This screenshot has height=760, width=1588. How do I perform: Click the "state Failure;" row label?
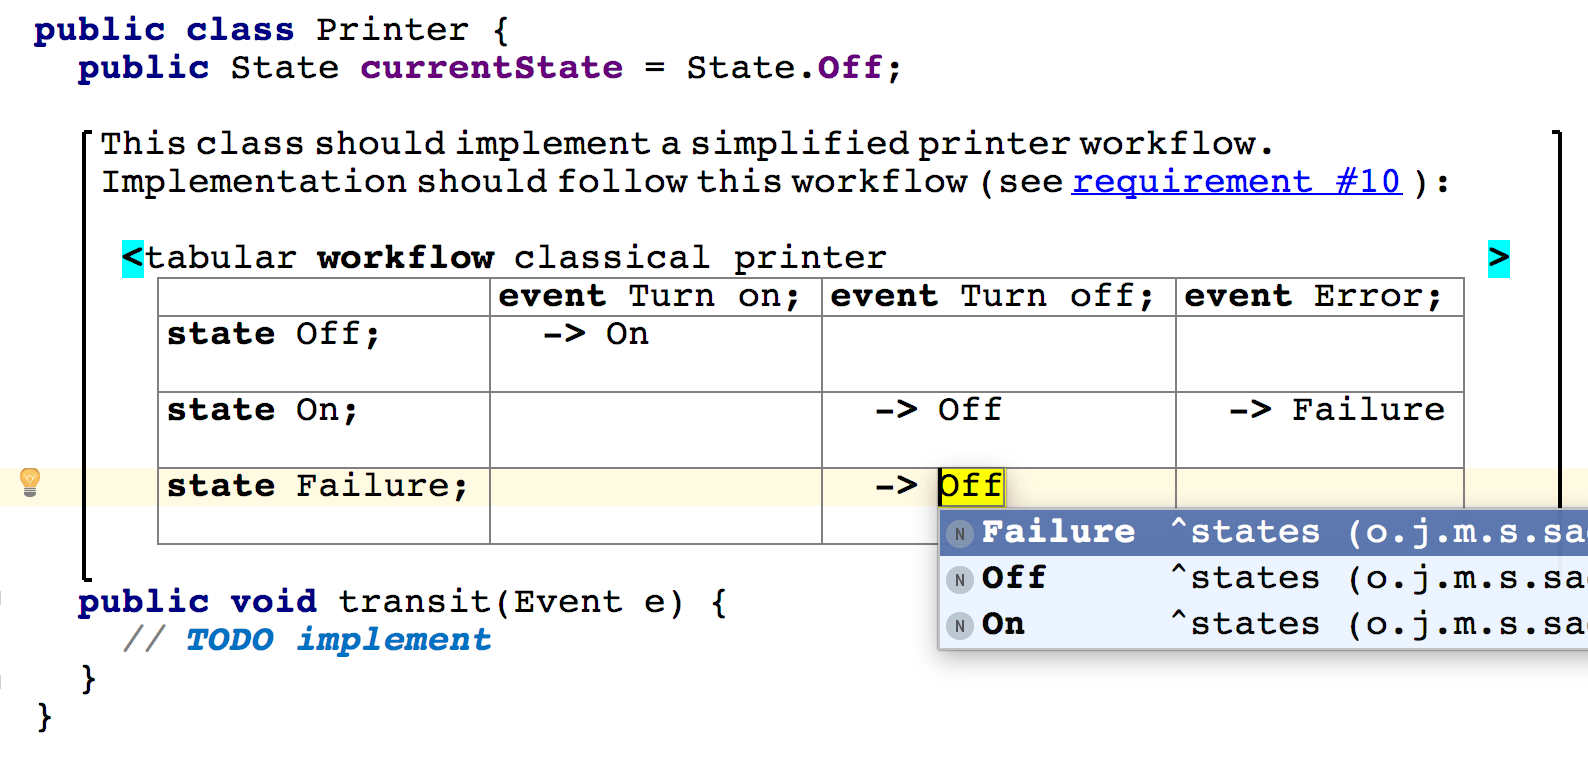point(315,484)
